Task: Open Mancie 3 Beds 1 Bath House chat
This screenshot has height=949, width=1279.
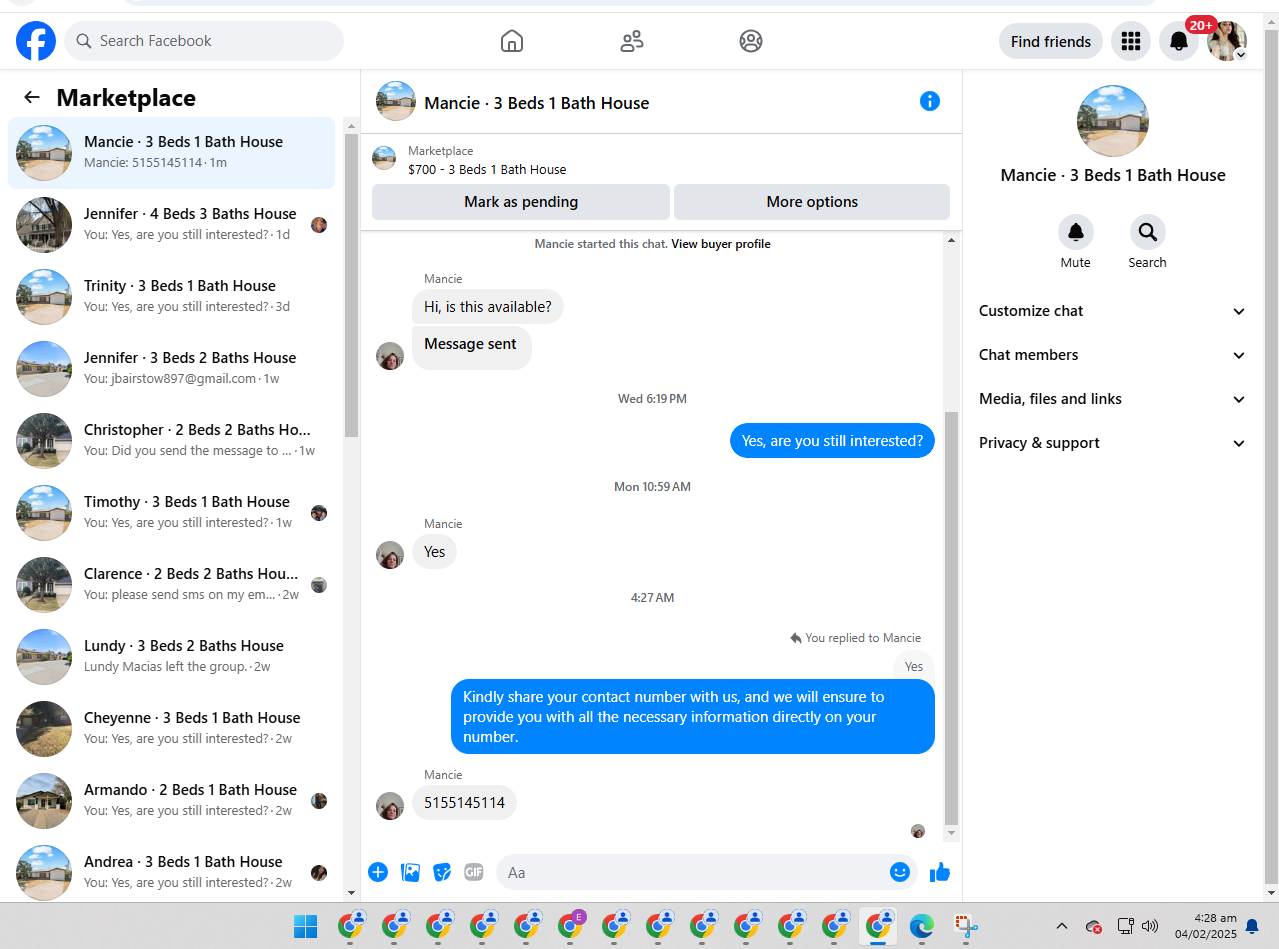Action: coord(172,153)
